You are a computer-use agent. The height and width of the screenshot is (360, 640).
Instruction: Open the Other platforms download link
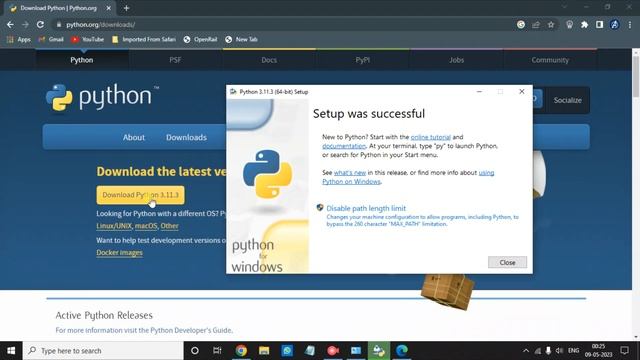(169, 226)
